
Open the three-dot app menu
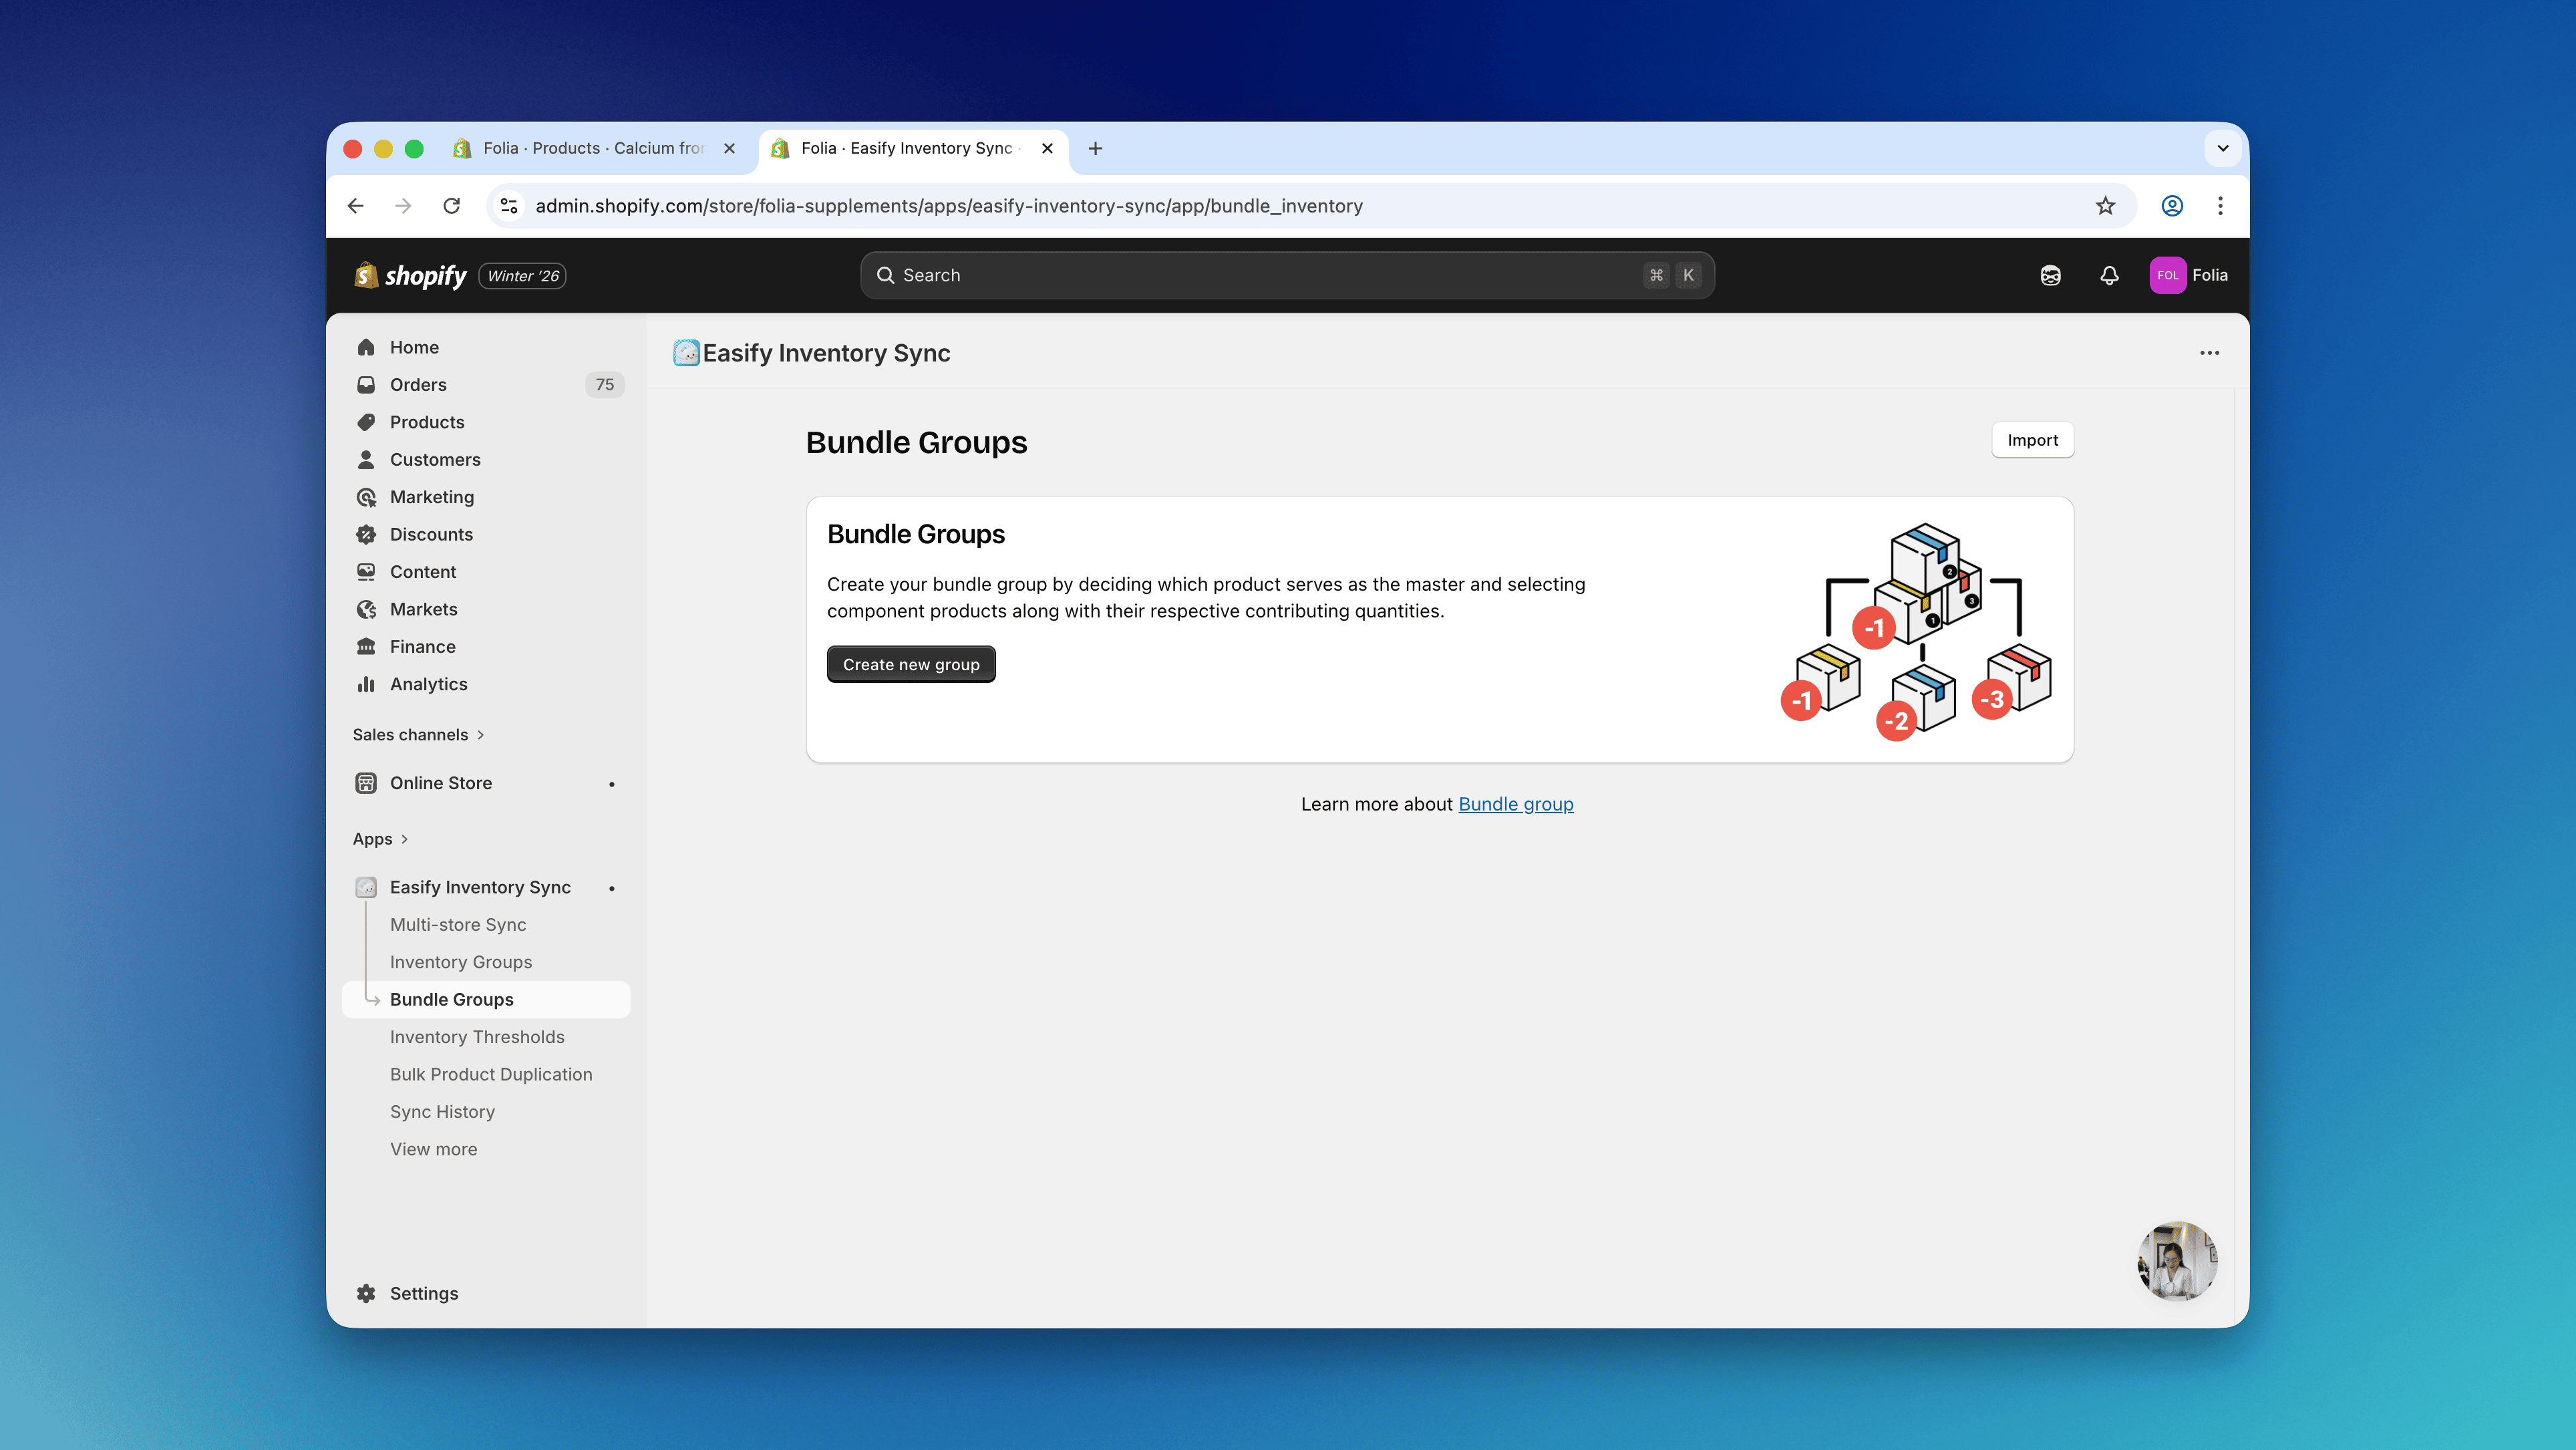pos(2209,353)
